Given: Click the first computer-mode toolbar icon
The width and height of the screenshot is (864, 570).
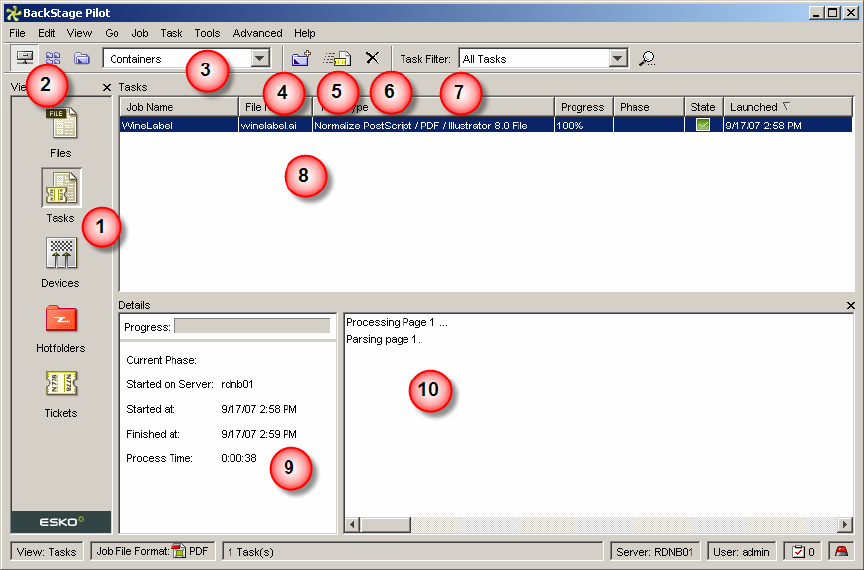Looking at the screenshot, I should 25,58.
